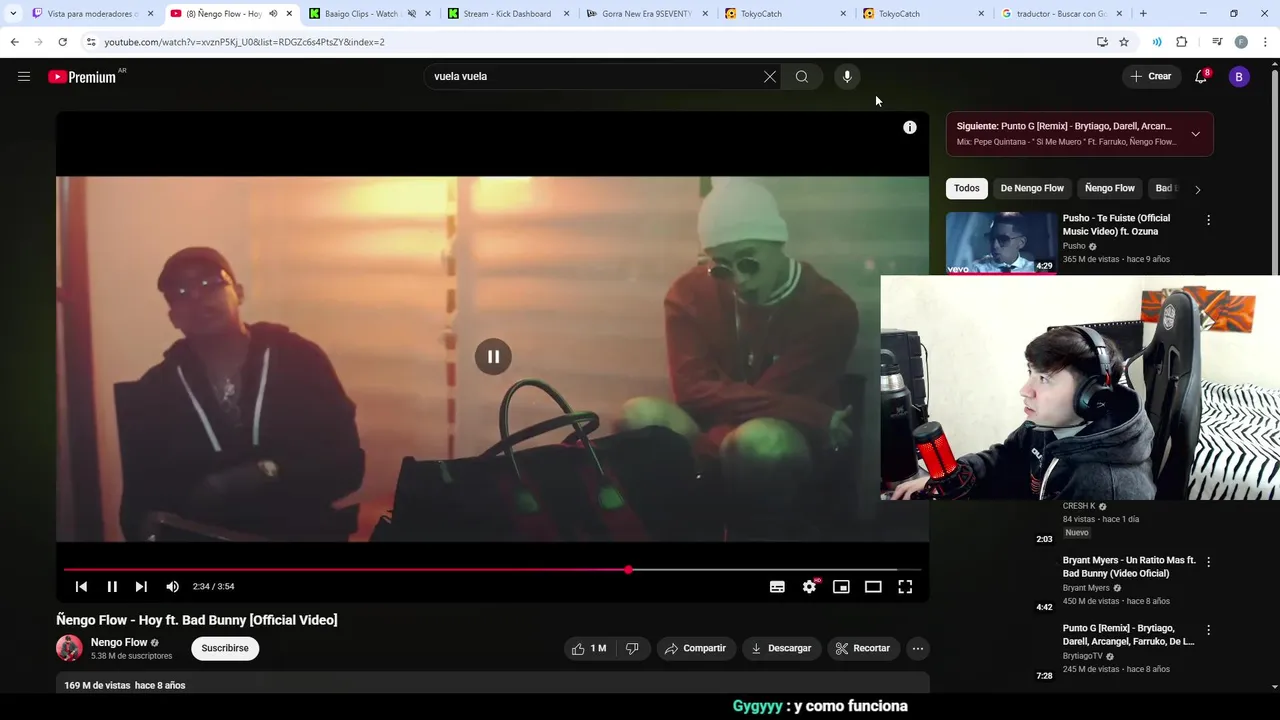1280x720 pixels.
Task: Select De Nengo Flow filter chip
Action: coord(1032,188)
